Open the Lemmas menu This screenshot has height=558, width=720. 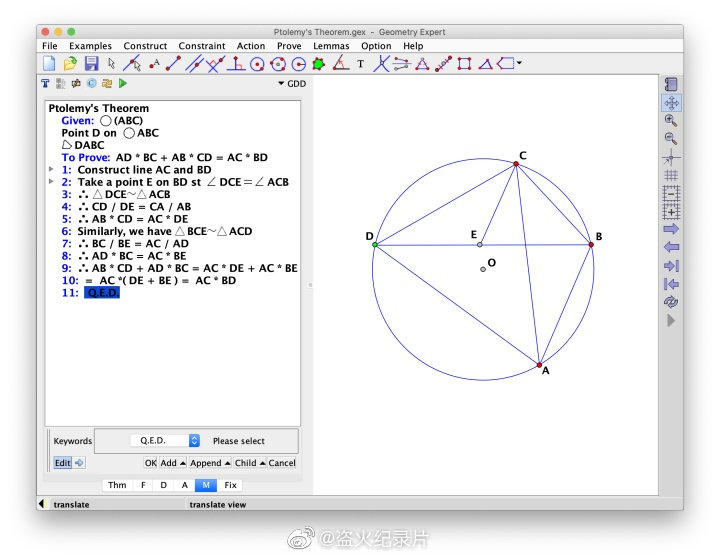330,46
